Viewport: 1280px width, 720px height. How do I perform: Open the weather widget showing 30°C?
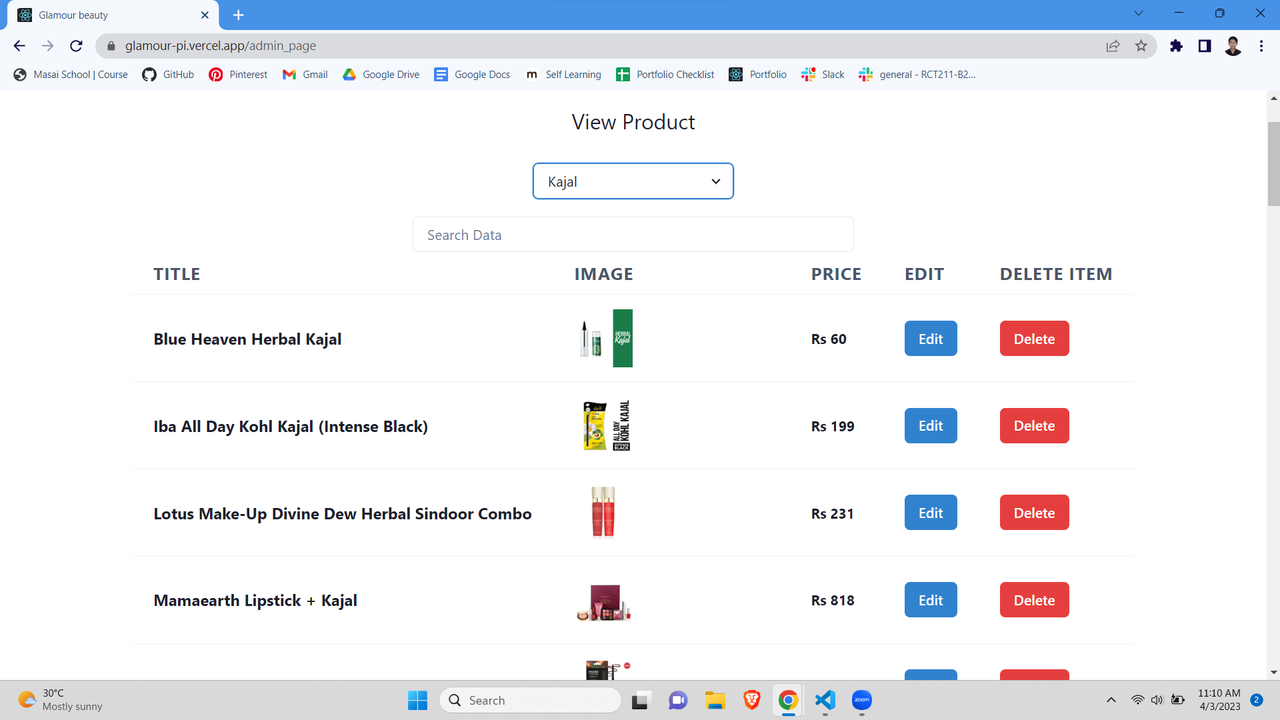coord(61,700)
